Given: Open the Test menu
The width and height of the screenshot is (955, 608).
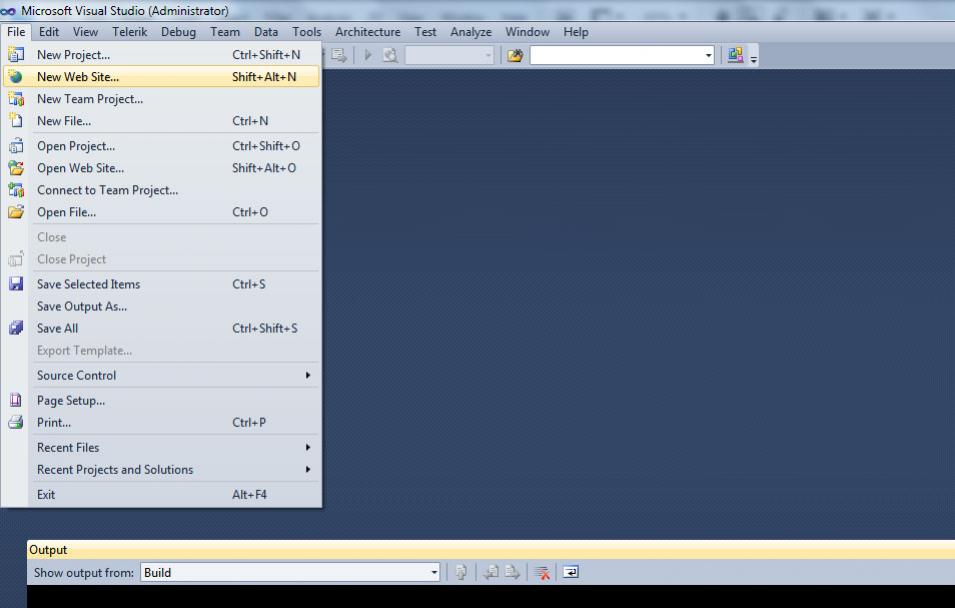Looking at the screenshot, I should pos(425,32).
